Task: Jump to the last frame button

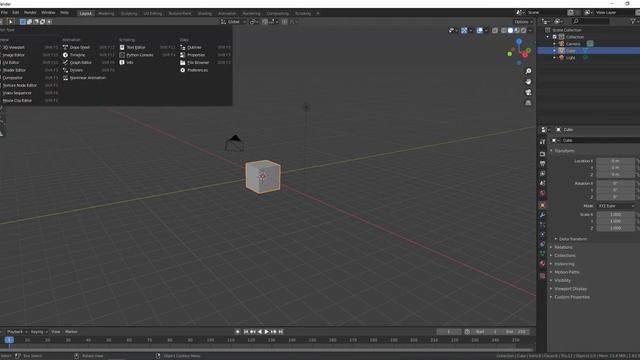Action: [x=280, y=332]
